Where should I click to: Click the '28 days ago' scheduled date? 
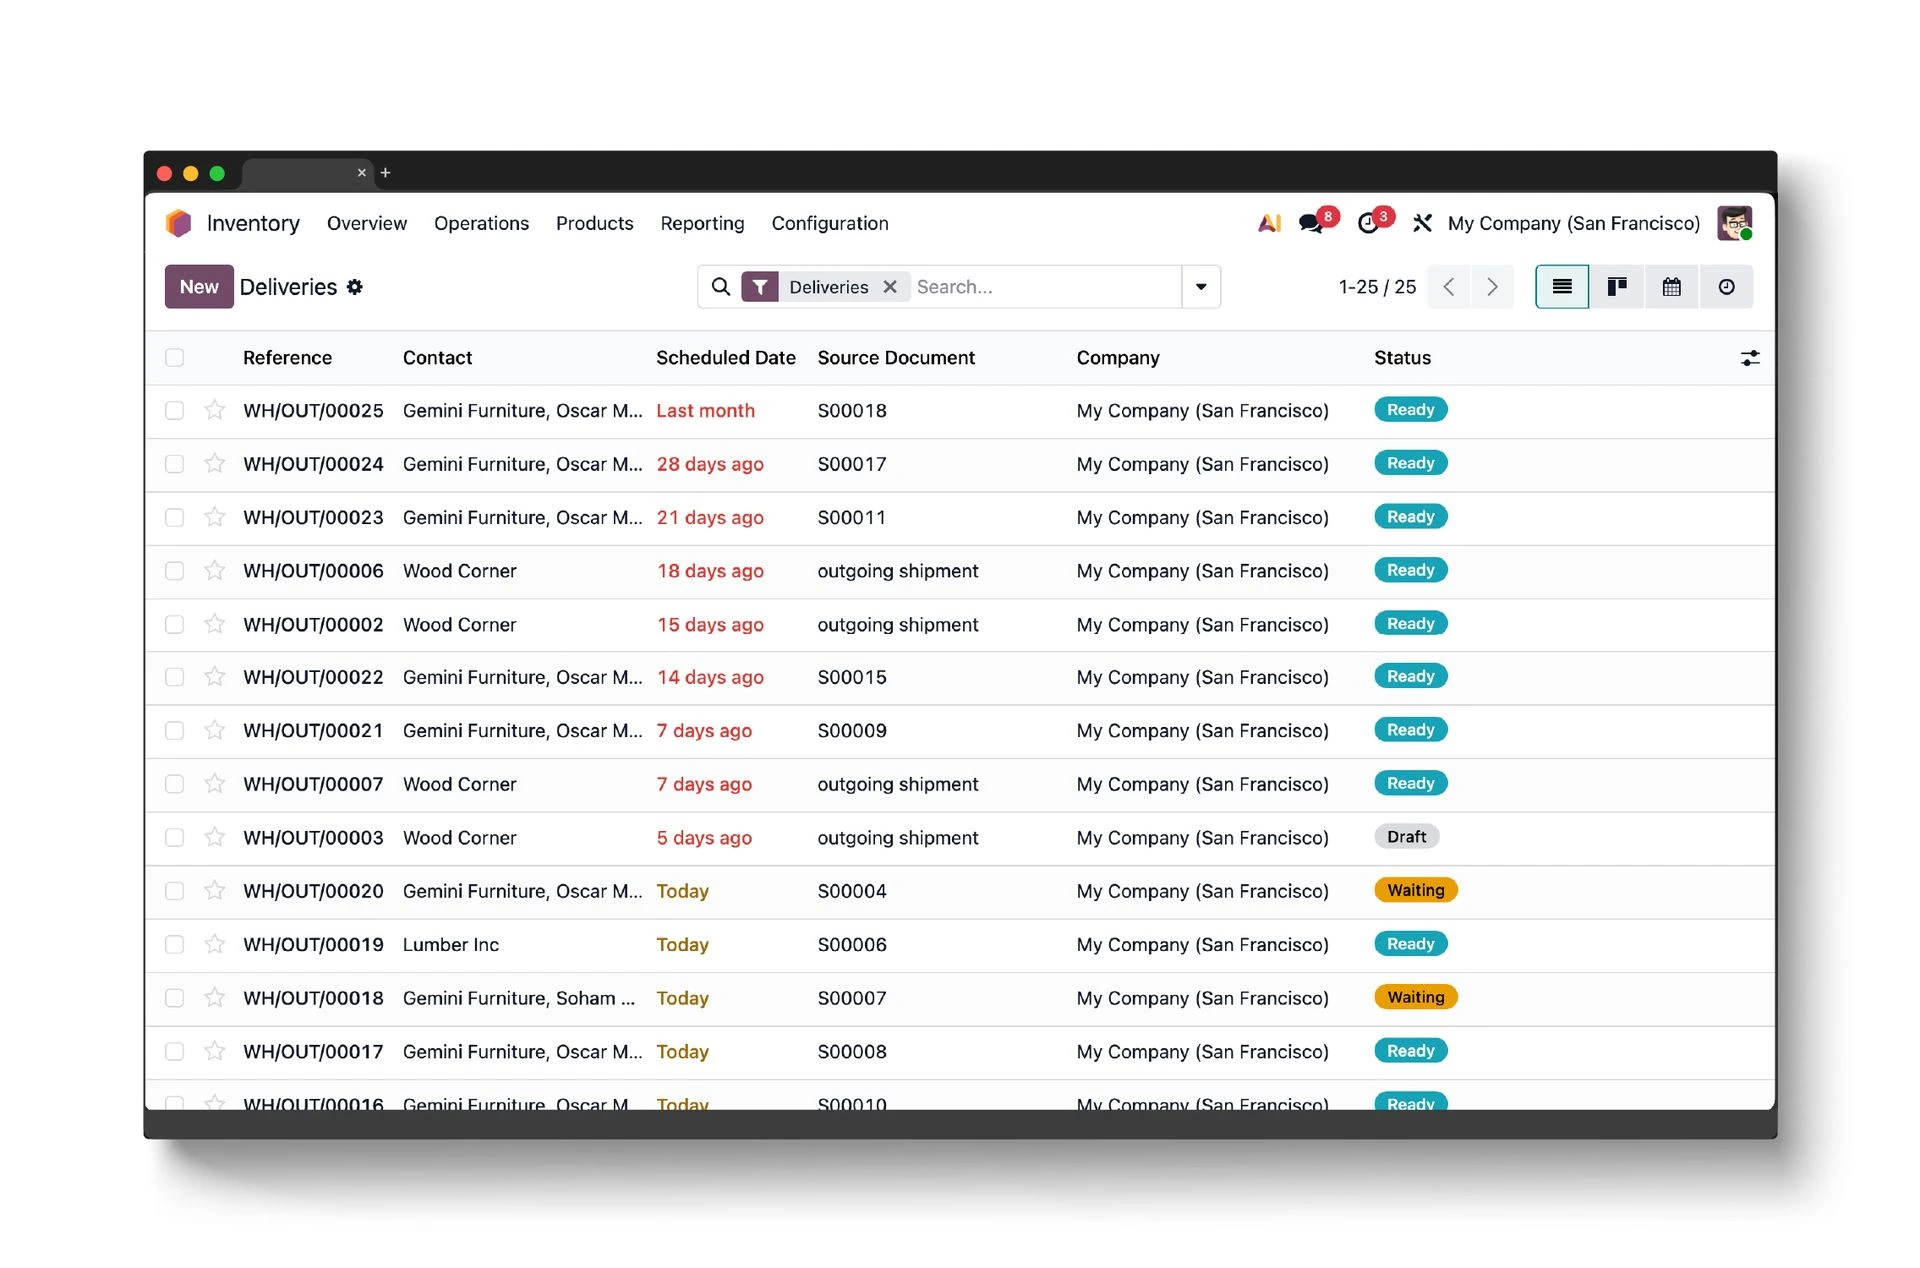pos(710,464)
